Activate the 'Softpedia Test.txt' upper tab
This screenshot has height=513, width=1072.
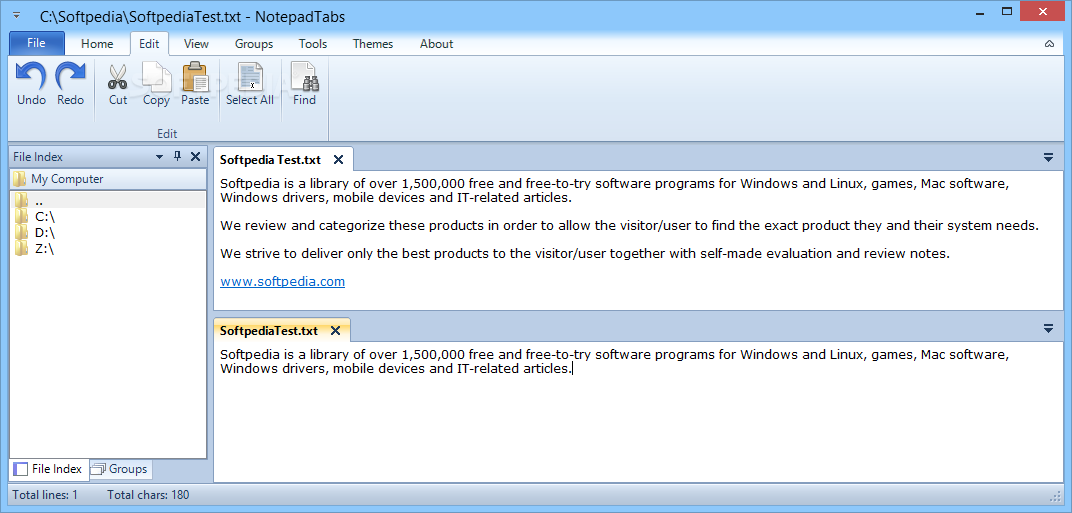point(270,160)
